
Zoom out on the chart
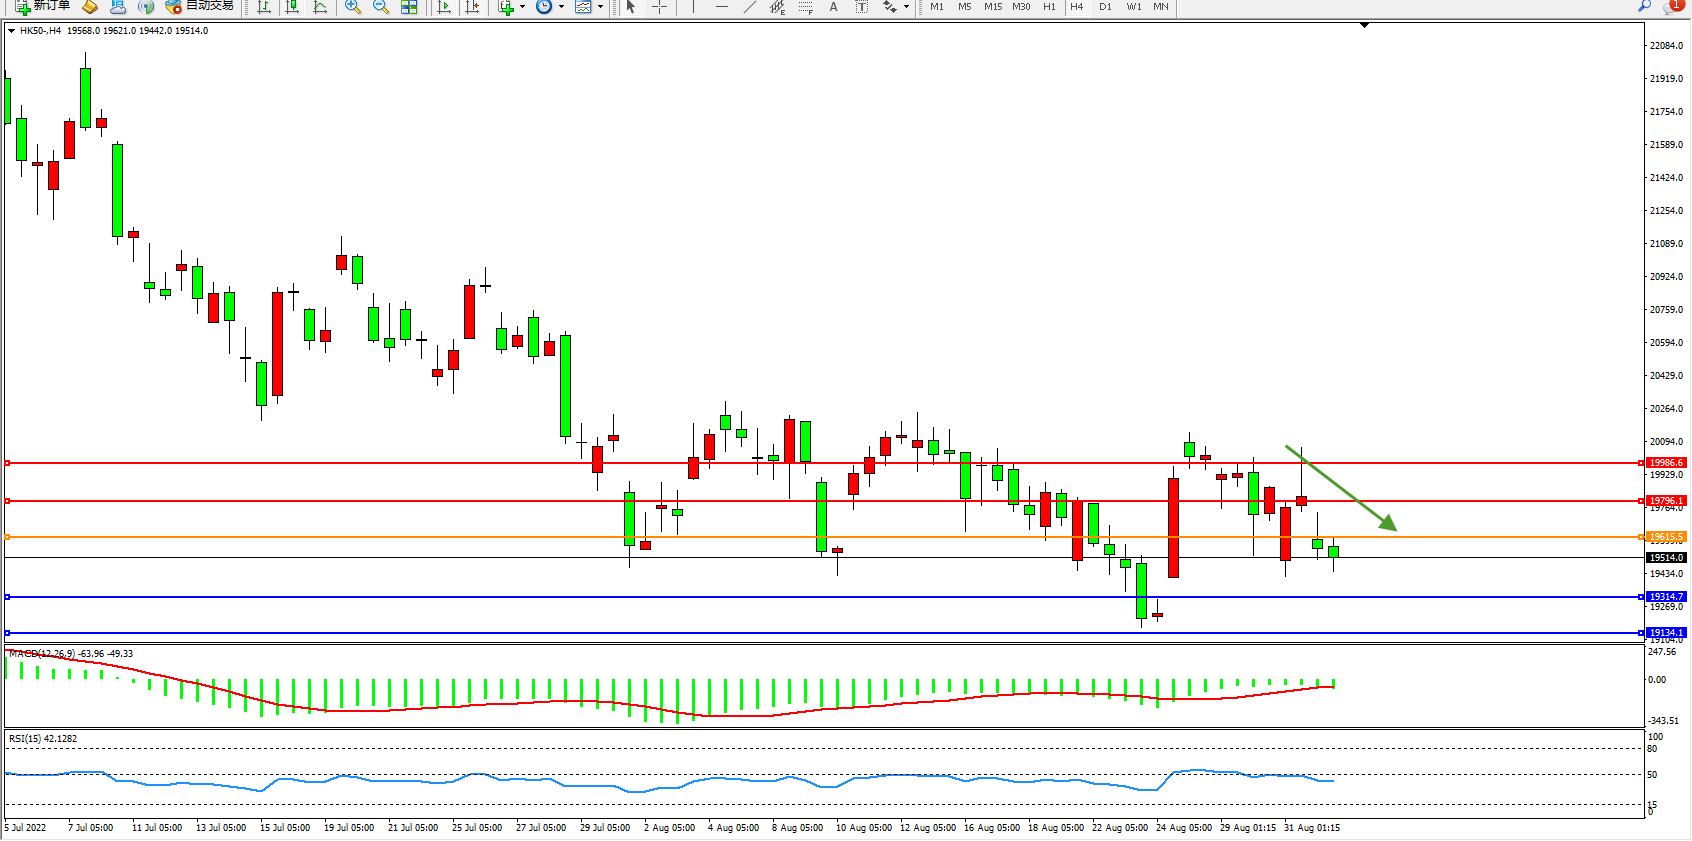[x=380, y=7]
